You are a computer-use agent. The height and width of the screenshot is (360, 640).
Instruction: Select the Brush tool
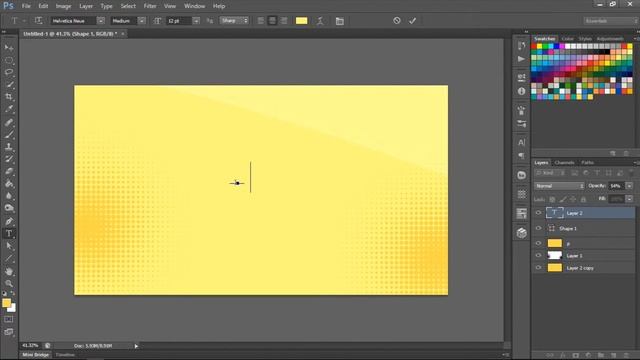[9, 135]
